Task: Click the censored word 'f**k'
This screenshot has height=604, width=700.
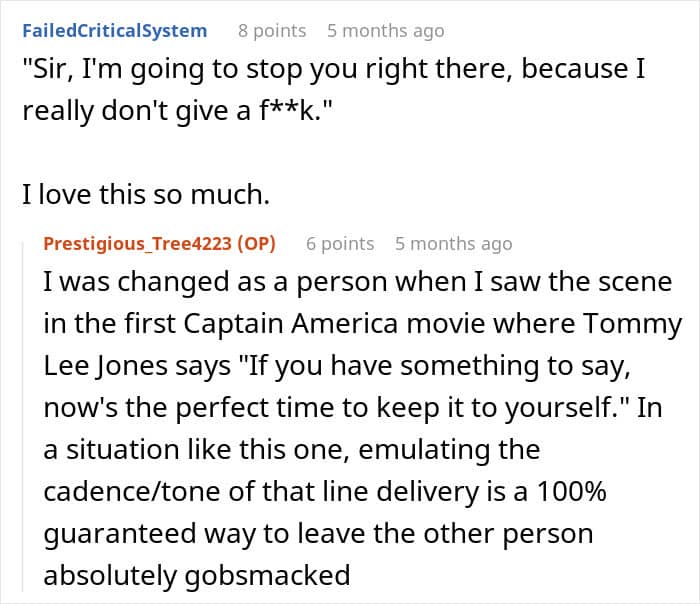Action: (287, 110)
